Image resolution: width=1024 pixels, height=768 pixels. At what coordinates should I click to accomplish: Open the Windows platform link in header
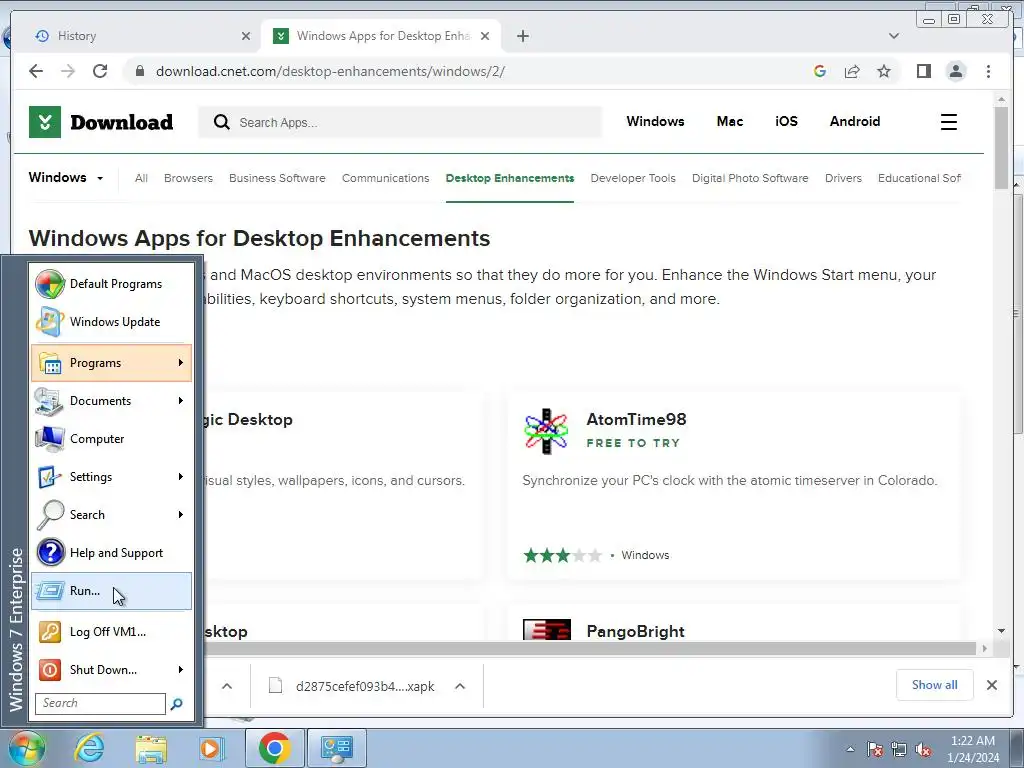click(x=655, y=121)
